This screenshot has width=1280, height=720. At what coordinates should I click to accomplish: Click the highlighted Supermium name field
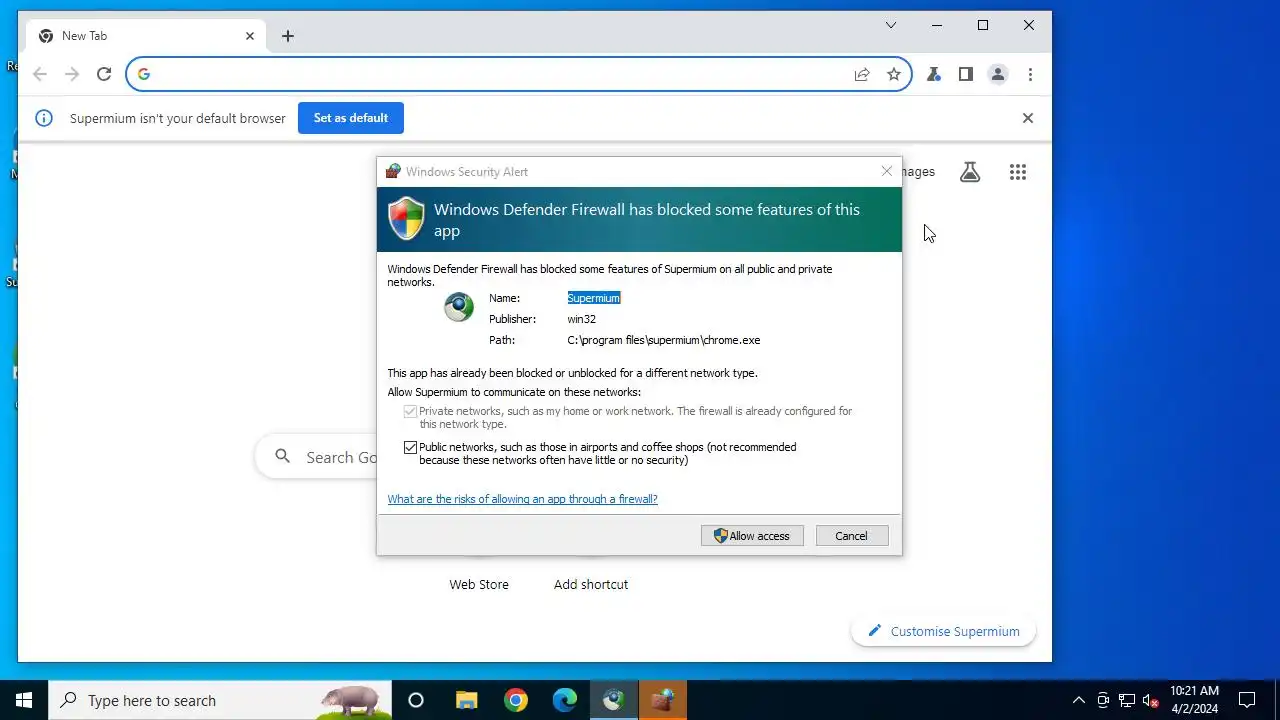click(x=594, y=298)
